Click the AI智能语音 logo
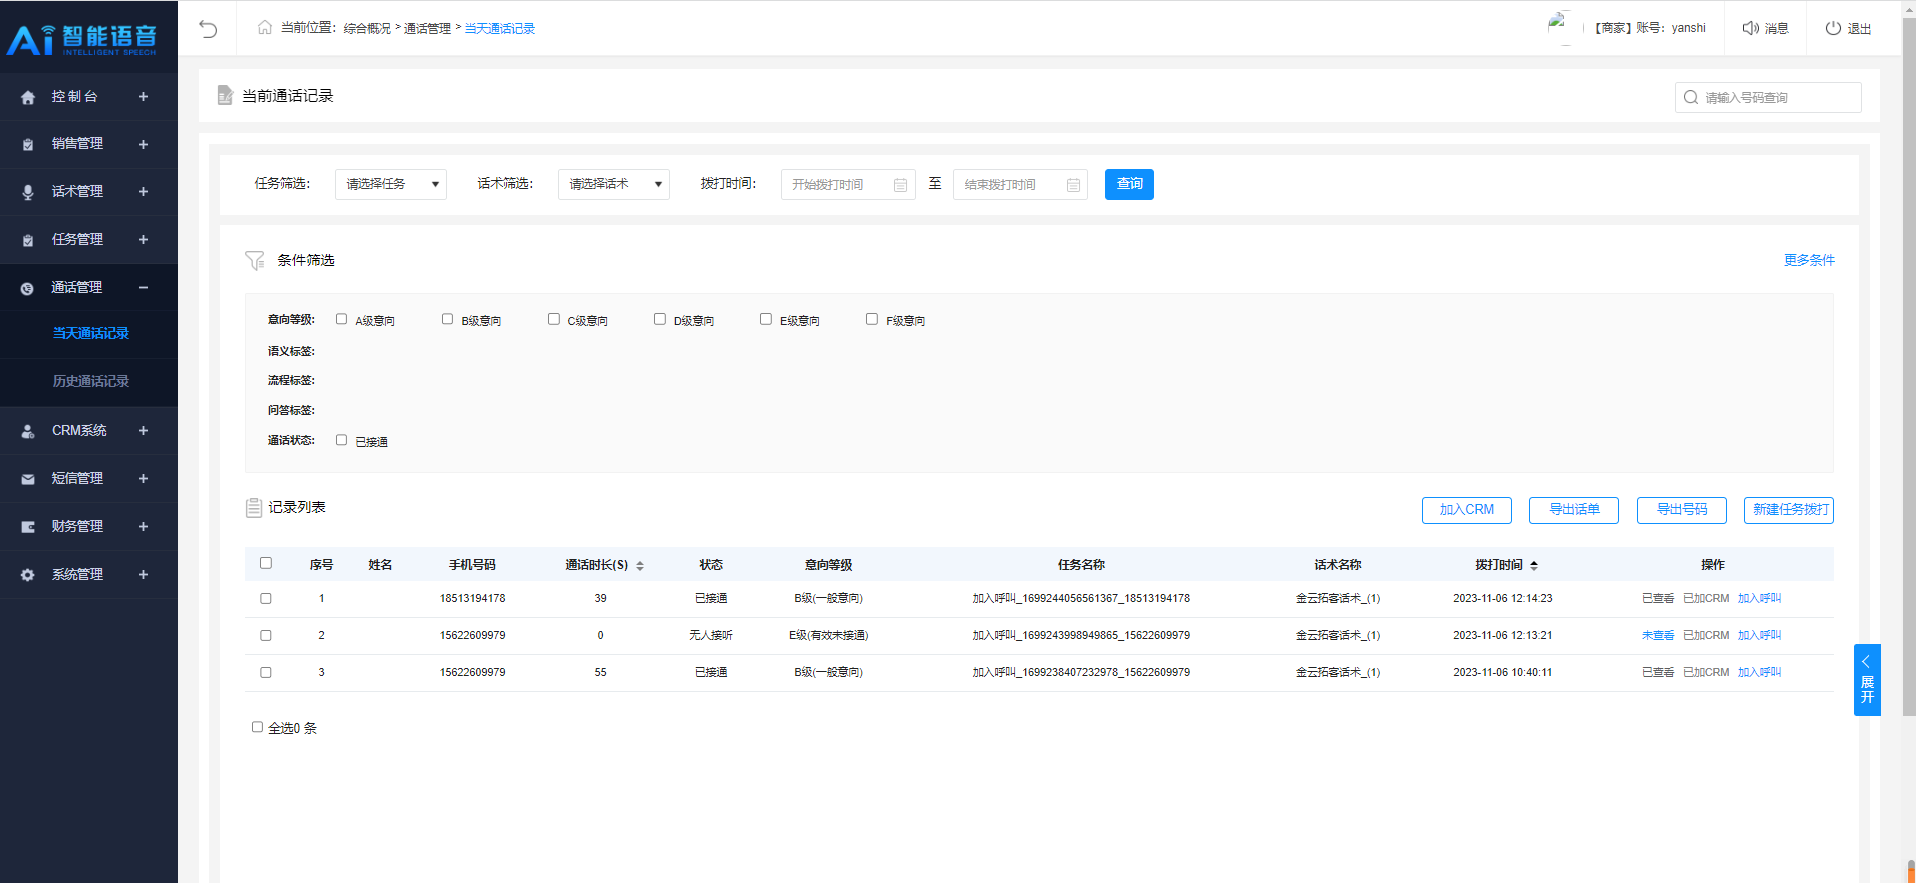This screenshot has height=883, width=1916. click(82, 39)
